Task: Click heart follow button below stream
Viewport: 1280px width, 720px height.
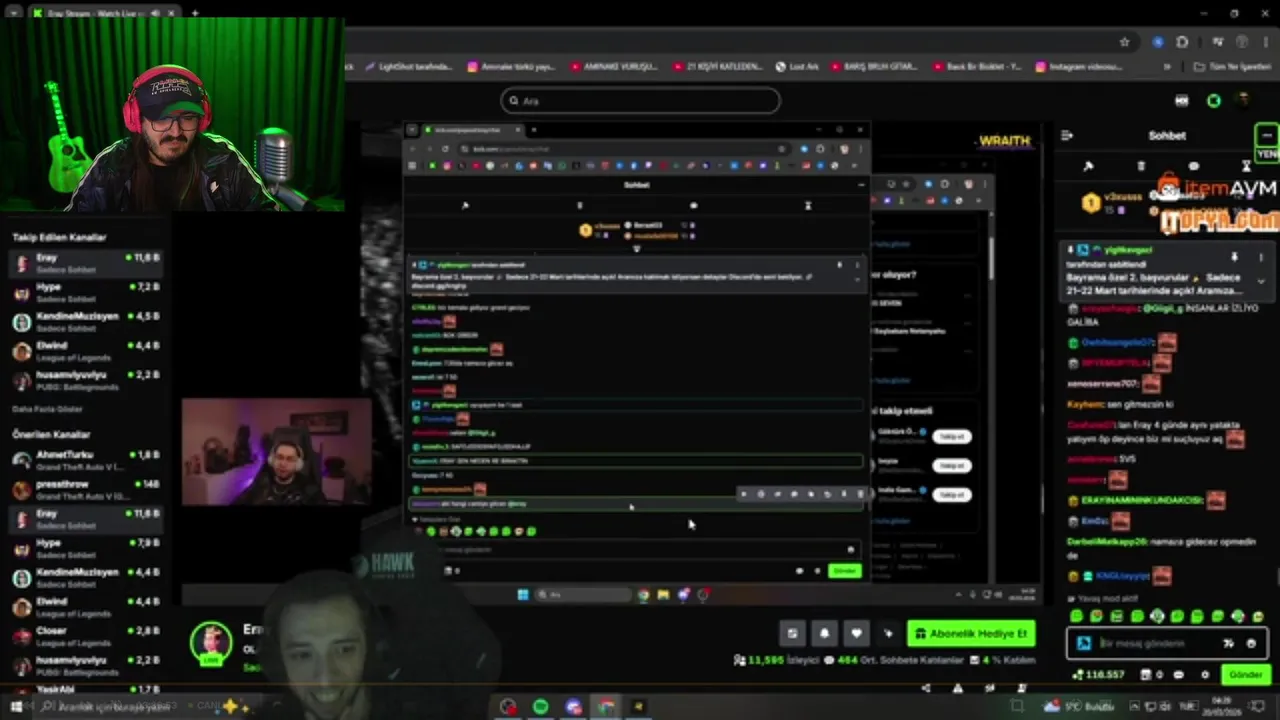Action: point(856,633)
